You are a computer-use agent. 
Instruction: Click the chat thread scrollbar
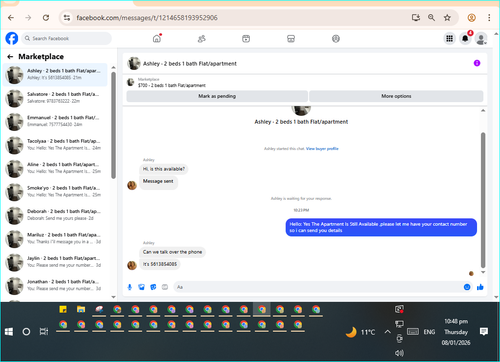coord(483,200)
